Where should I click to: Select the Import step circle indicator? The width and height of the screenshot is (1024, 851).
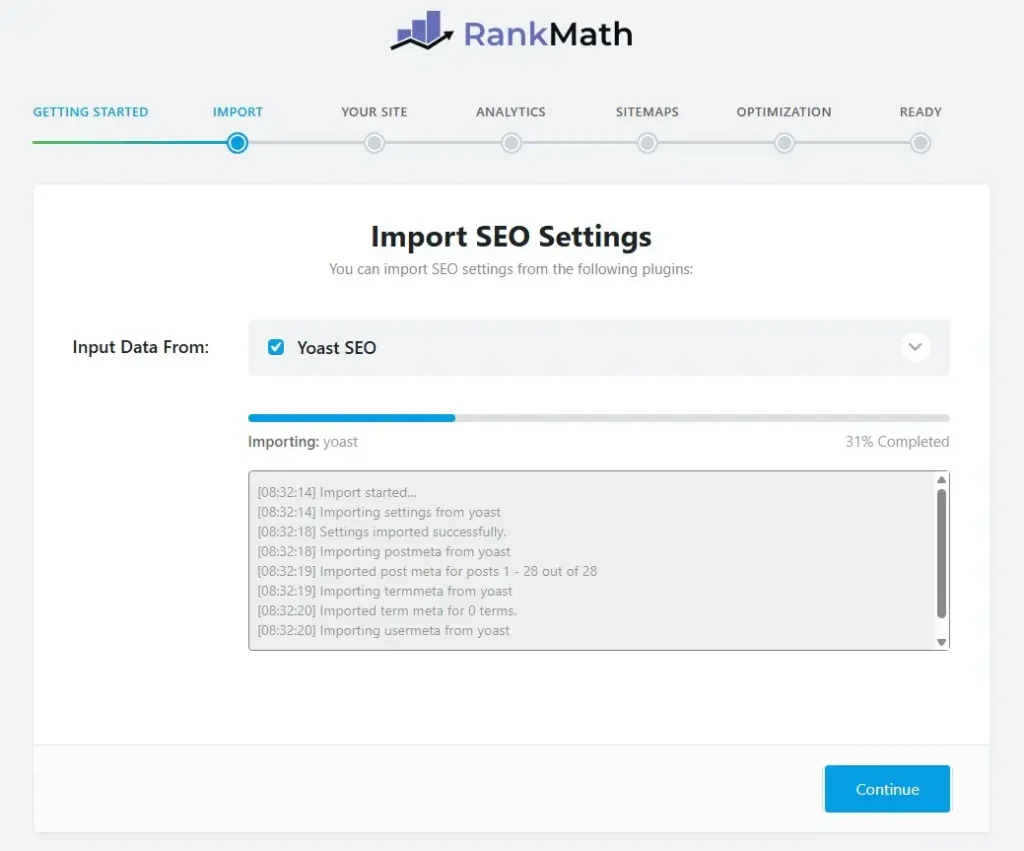pos(237,143)
